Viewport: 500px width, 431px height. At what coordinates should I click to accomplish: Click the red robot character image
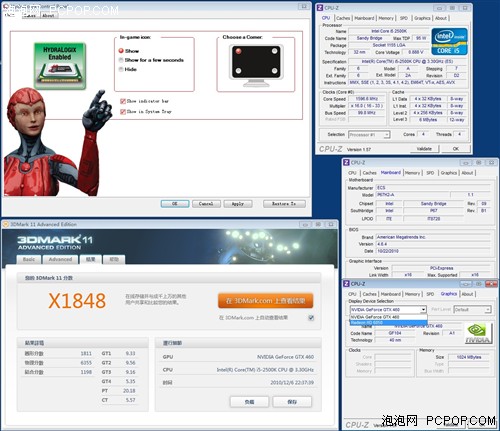(57, 142)
